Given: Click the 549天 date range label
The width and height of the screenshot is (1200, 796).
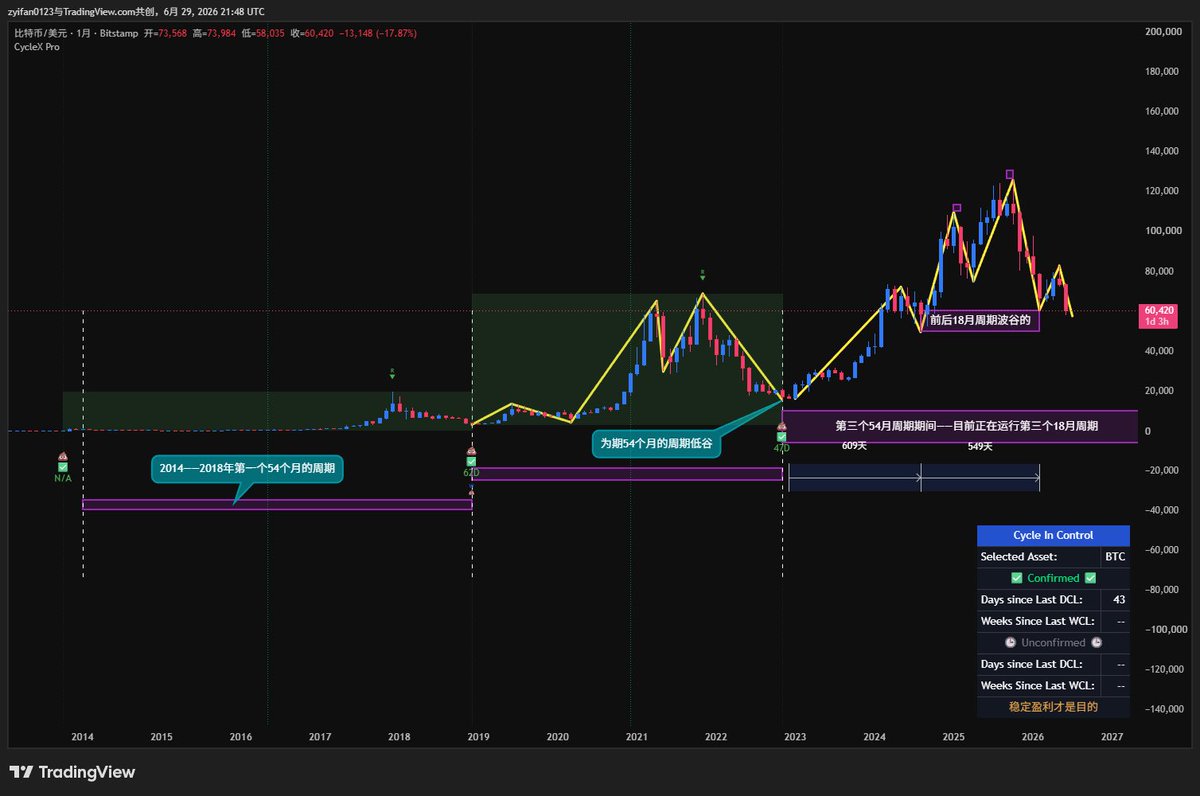Looking at the screenshot, I should click(980, 446).
